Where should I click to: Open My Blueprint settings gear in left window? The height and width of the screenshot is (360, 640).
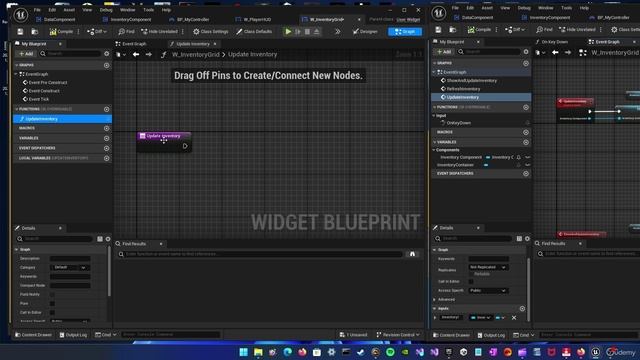coord(107,53)
